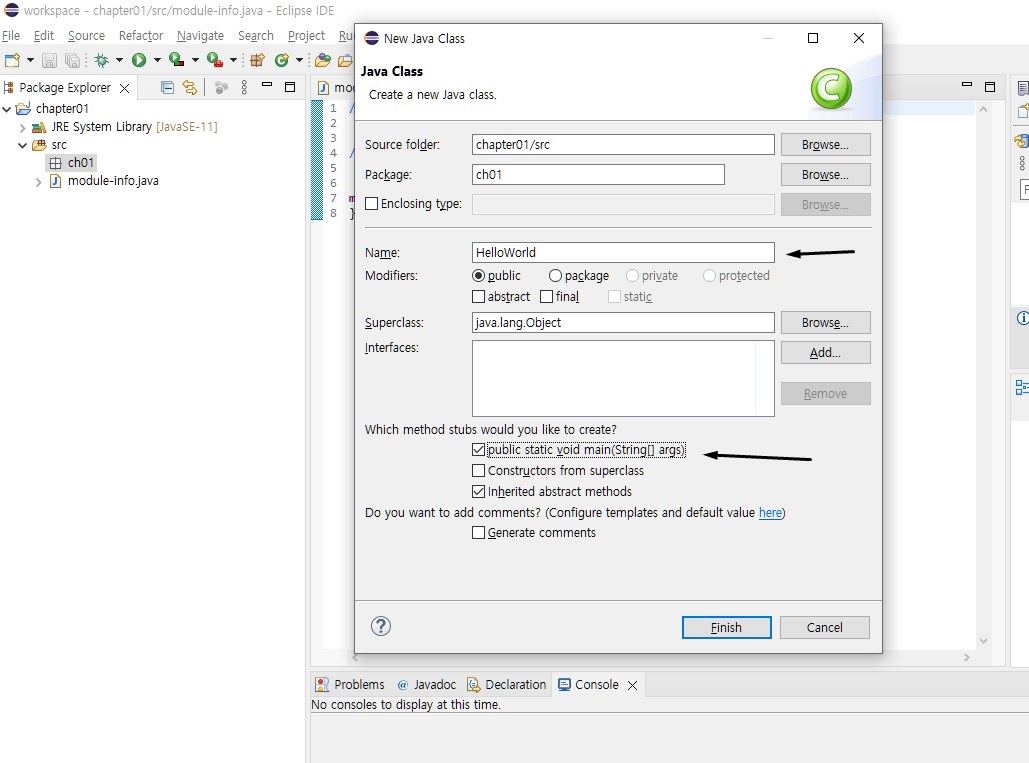Open the Coverage dropdown arrow
The width and height of the screenshot is (1029, 763).
click(195, 60)
